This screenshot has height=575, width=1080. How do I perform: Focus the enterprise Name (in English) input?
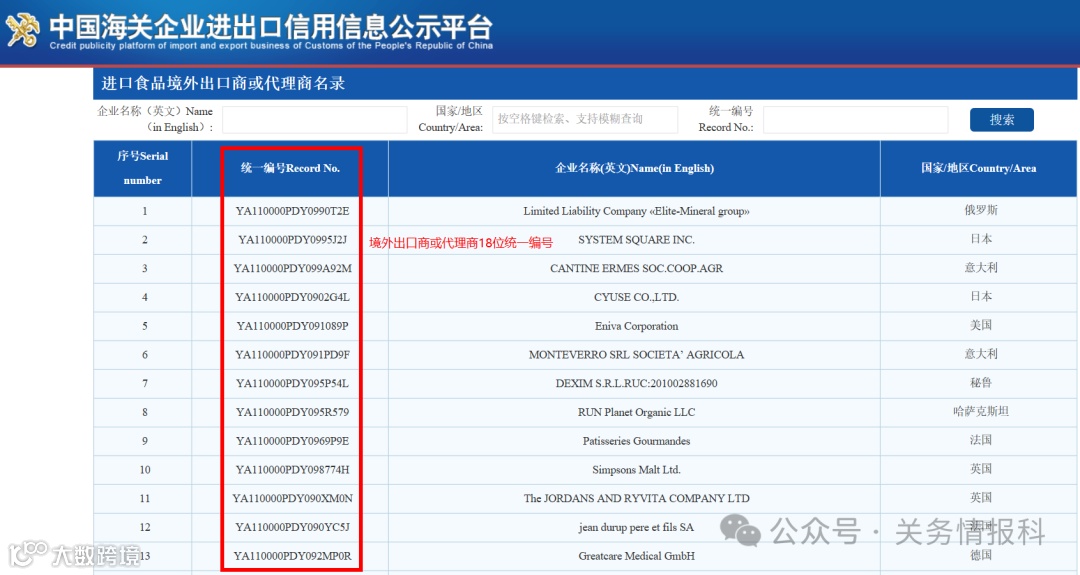pos(315,120)
